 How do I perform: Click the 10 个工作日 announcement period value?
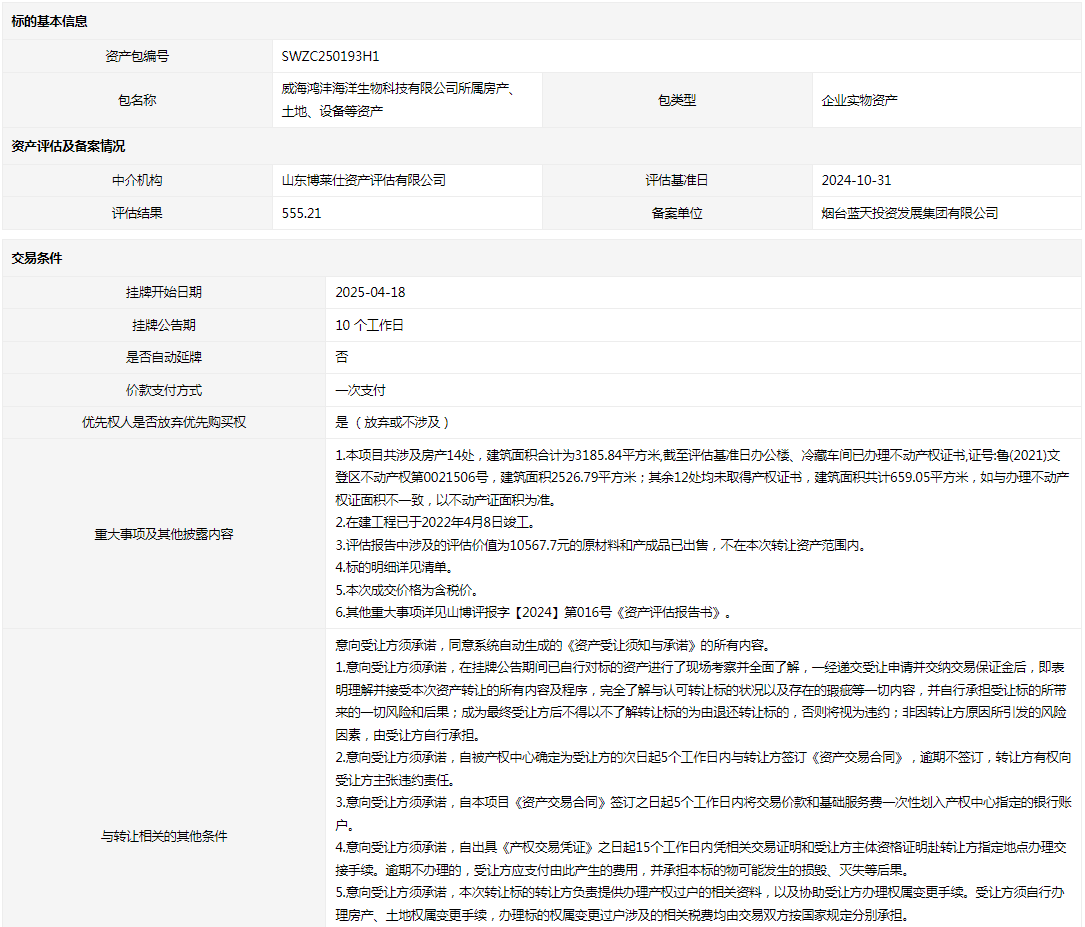369,325
